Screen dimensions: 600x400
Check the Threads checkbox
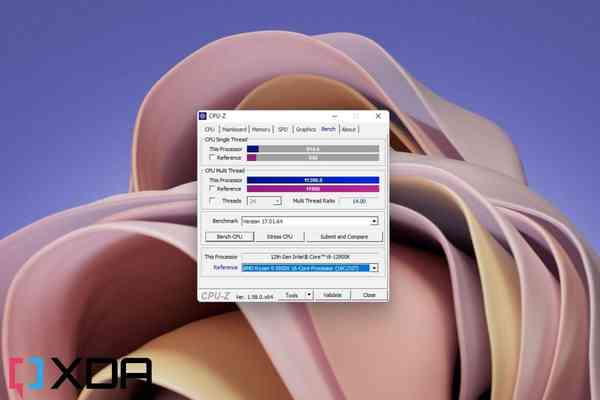click(x=211, y=201)
